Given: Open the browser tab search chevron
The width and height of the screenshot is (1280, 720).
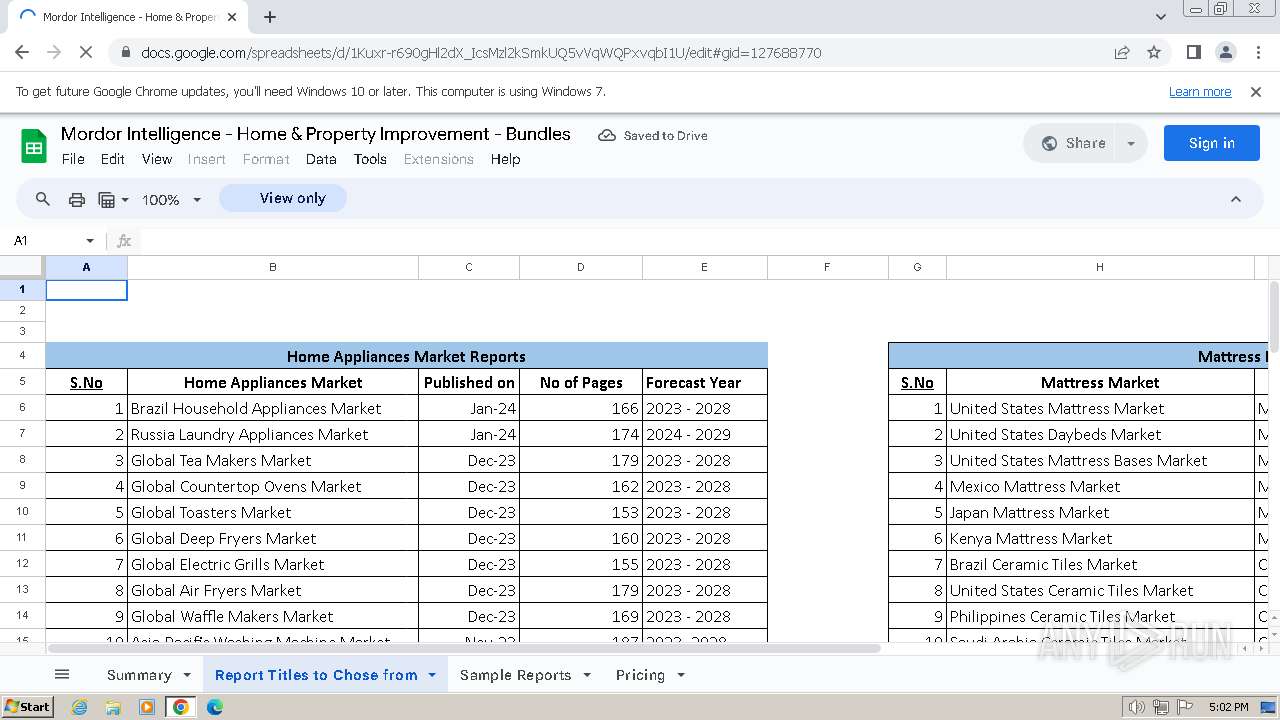Looking at the screenshot, I should [1161, 17].
